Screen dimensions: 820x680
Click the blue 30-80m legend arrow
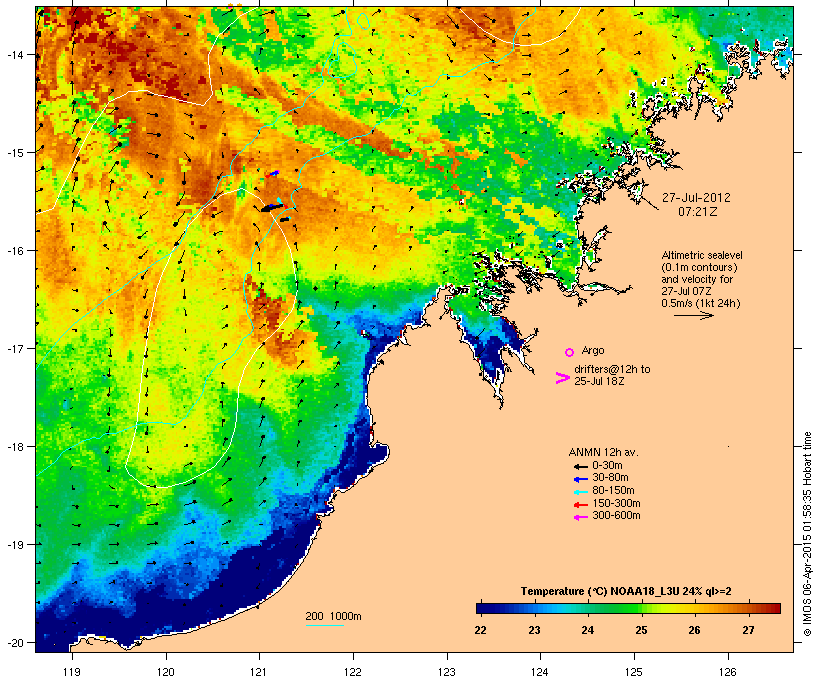(x=580, y=479)
